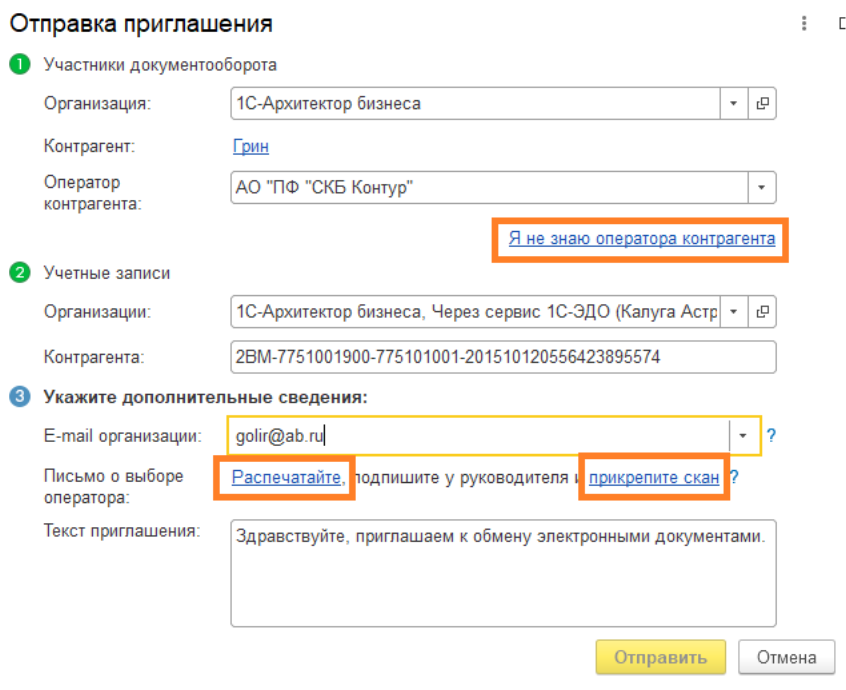Expand the participant Организация dropdown arrow
The image size is (846, 690).
point(733,103)
